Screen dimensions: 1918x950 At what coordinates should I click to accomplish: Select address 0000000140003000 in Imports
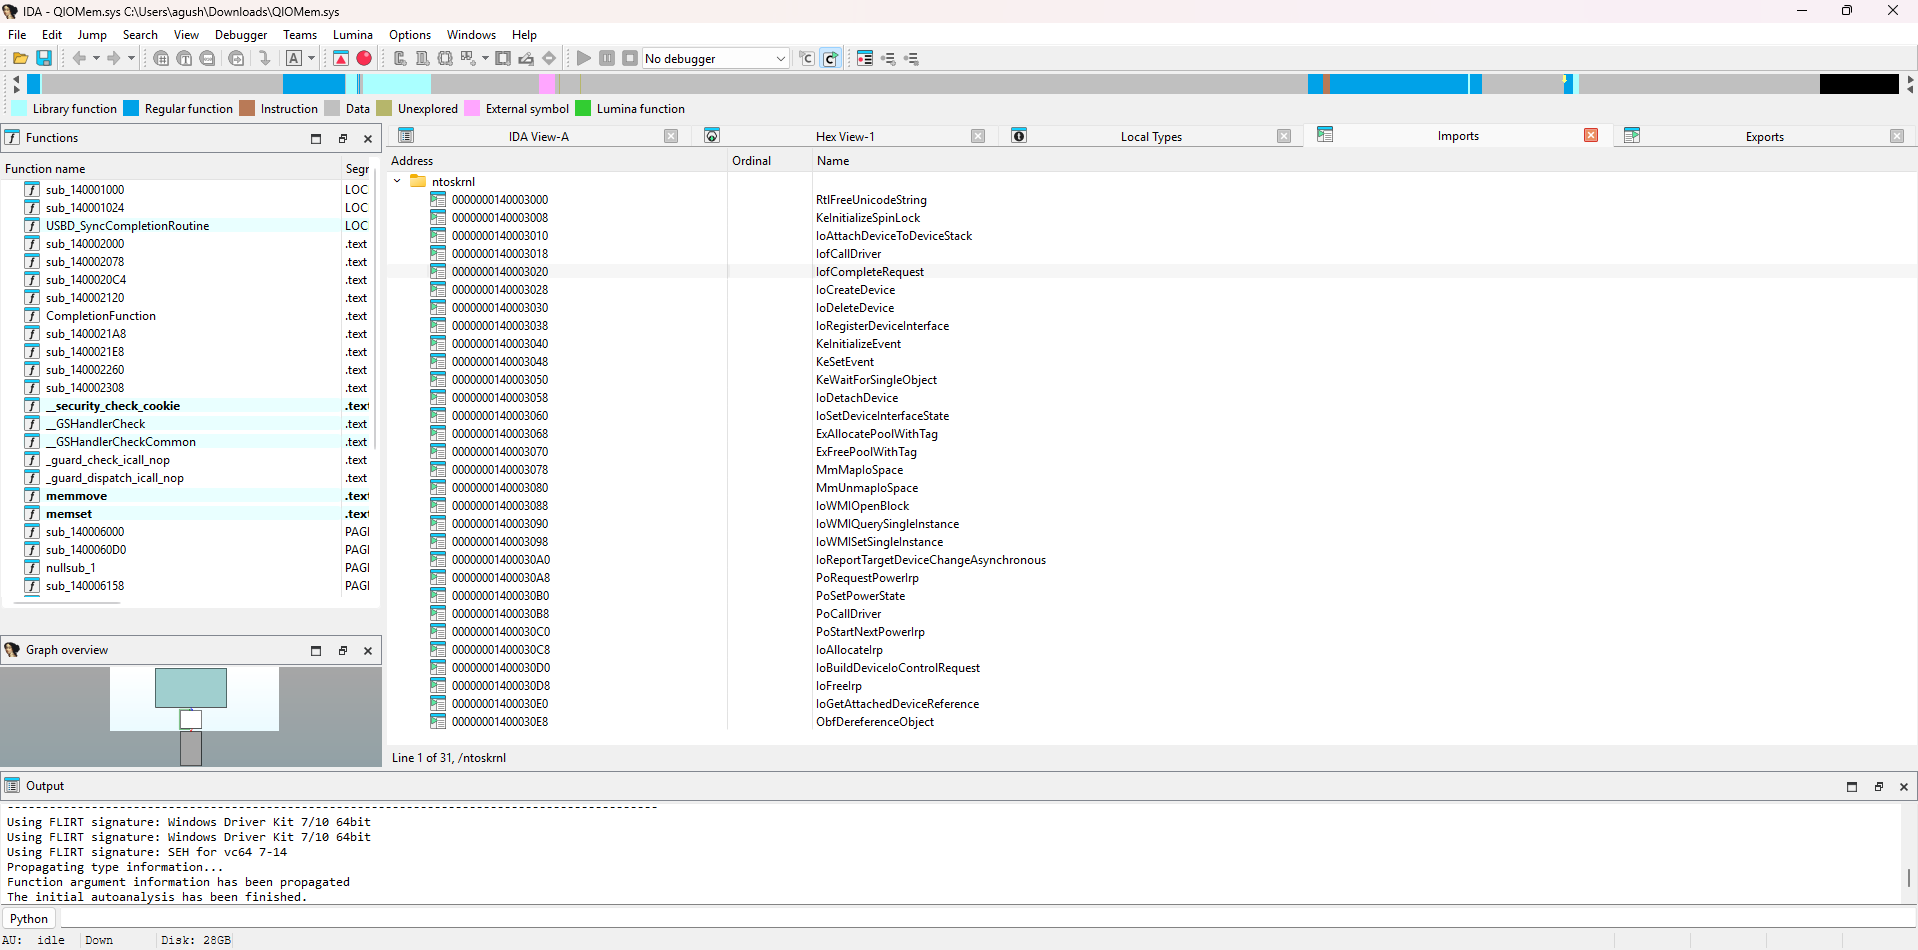point(499,200)
